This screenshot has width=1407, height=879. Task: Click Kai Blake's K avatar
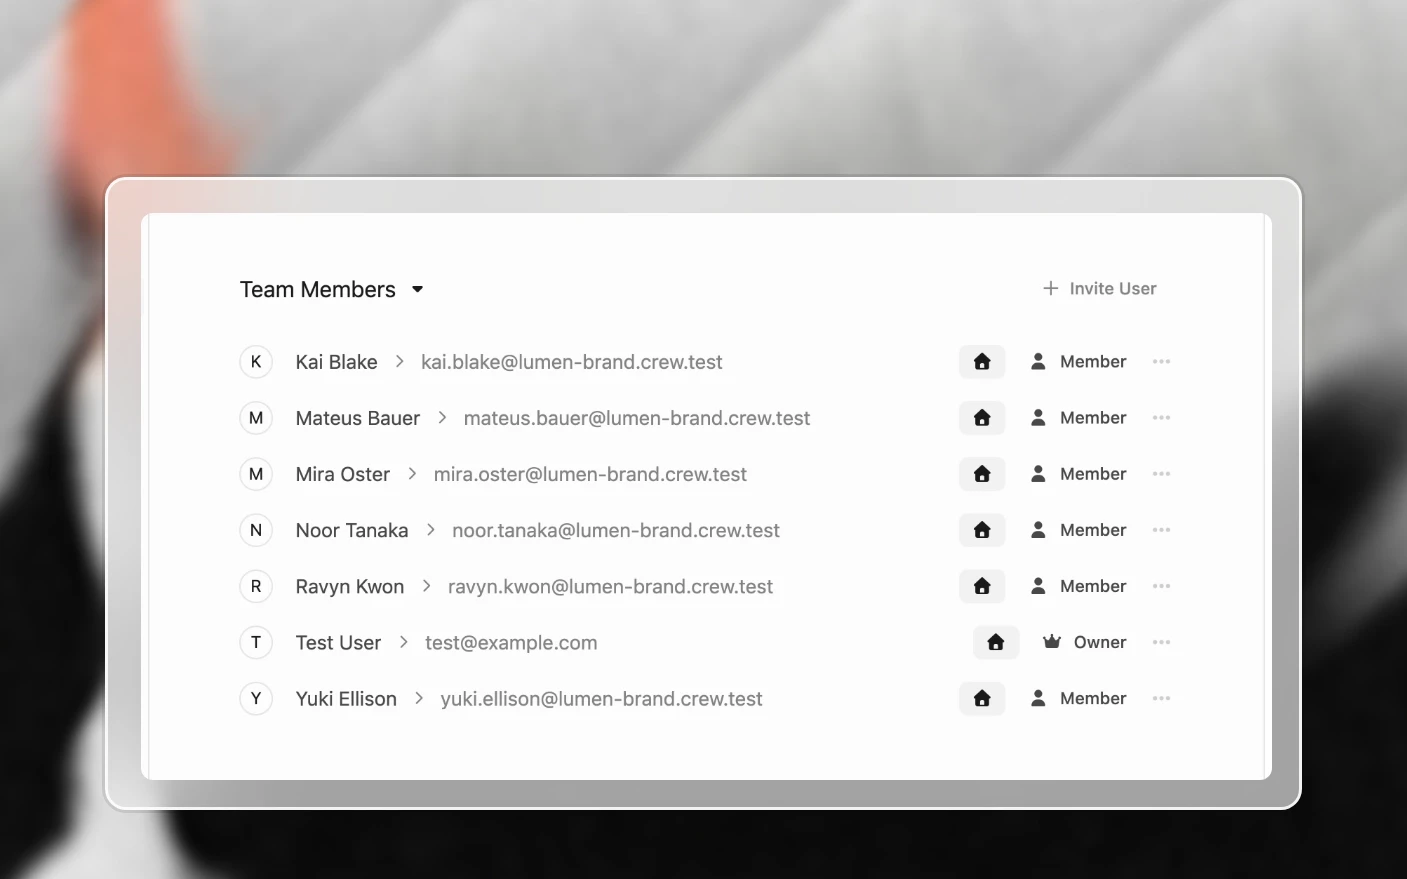click(256, 362)
